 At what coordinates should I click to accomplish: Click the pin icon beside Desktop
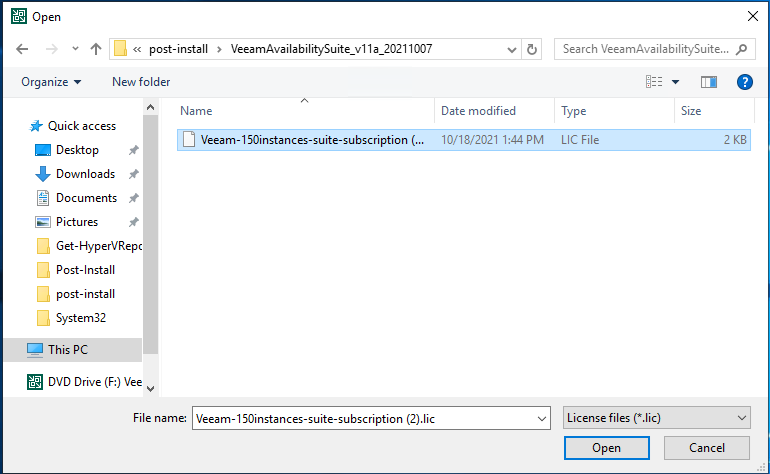tap(134, 150)
